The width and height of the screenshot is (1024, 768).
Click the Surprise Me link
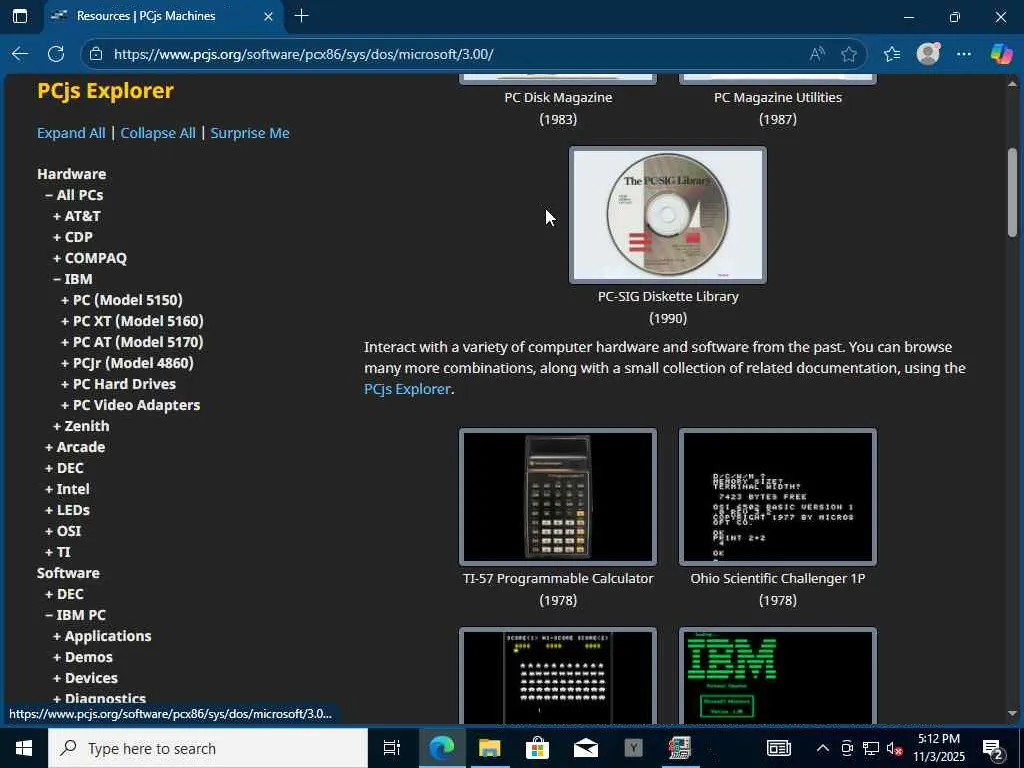pyautogui.click(x=250, y=133)
